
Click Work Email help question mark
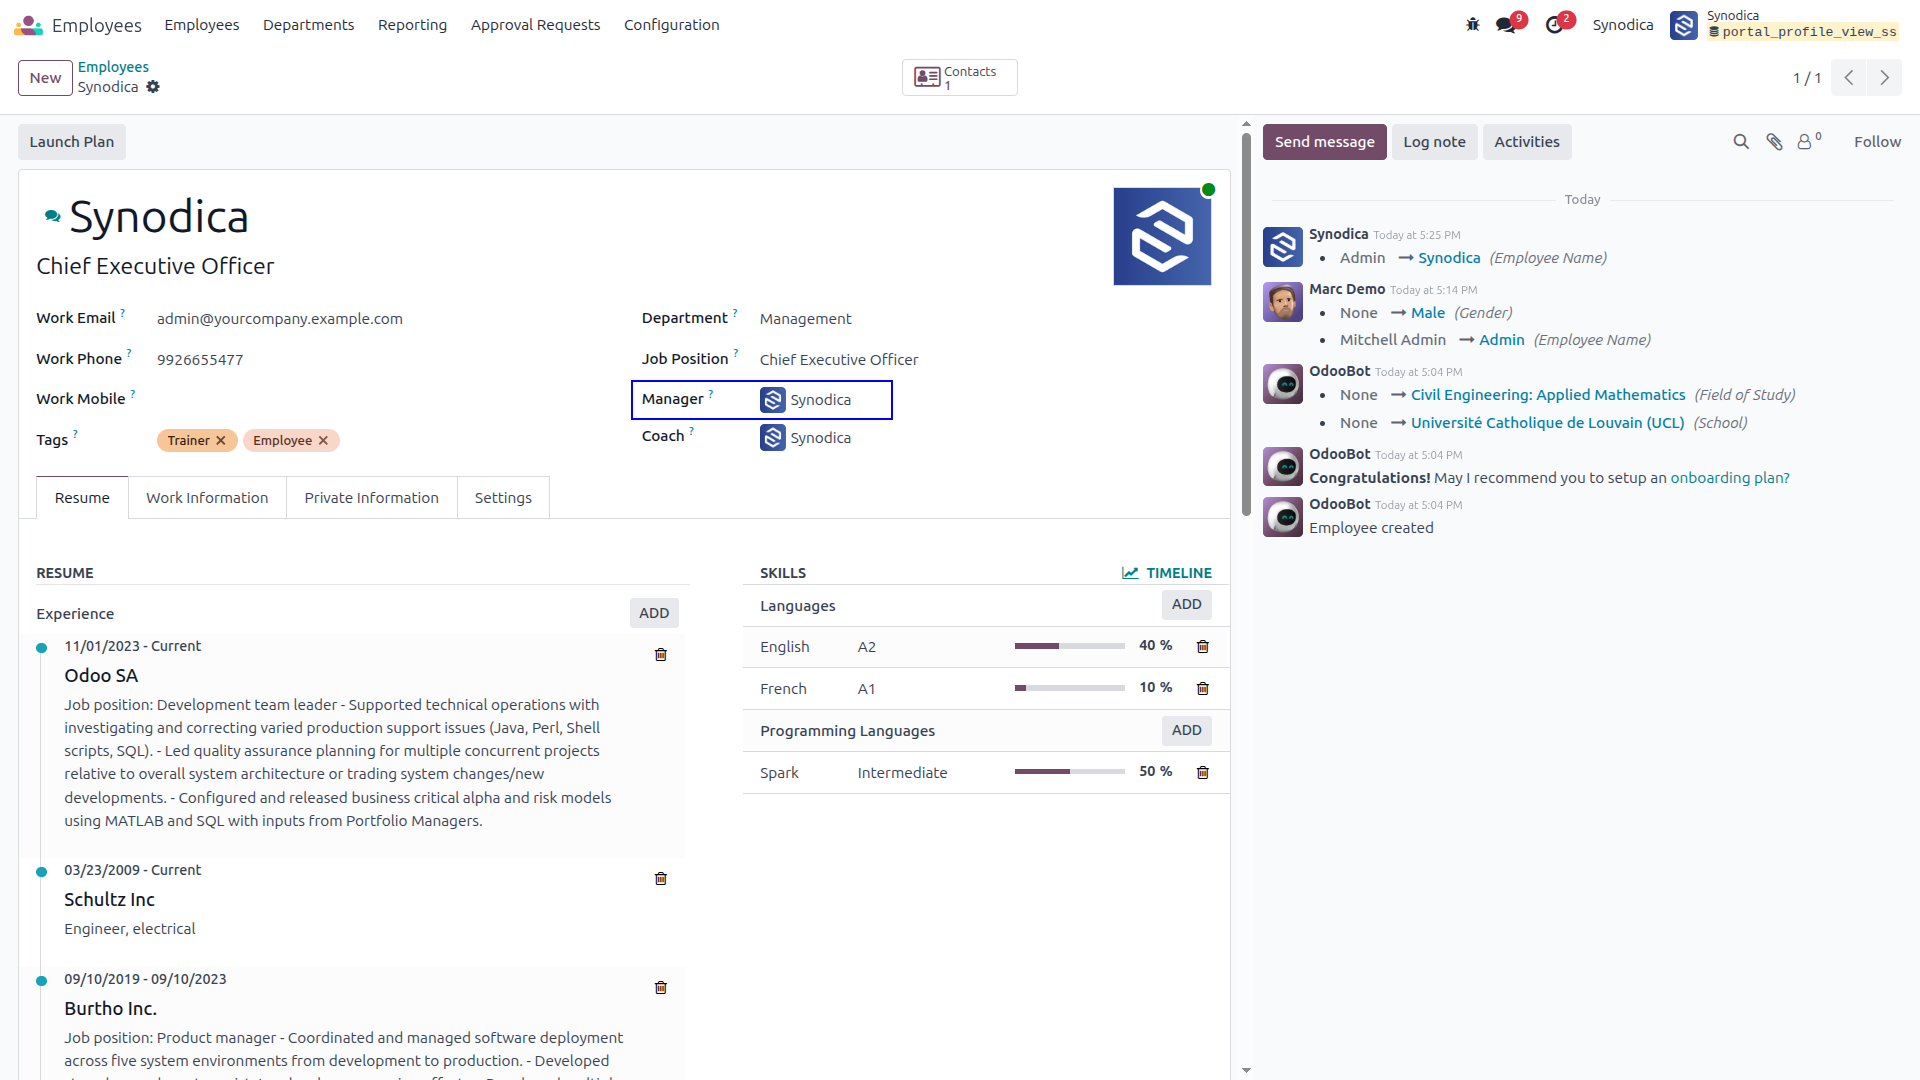click(123, 313)
